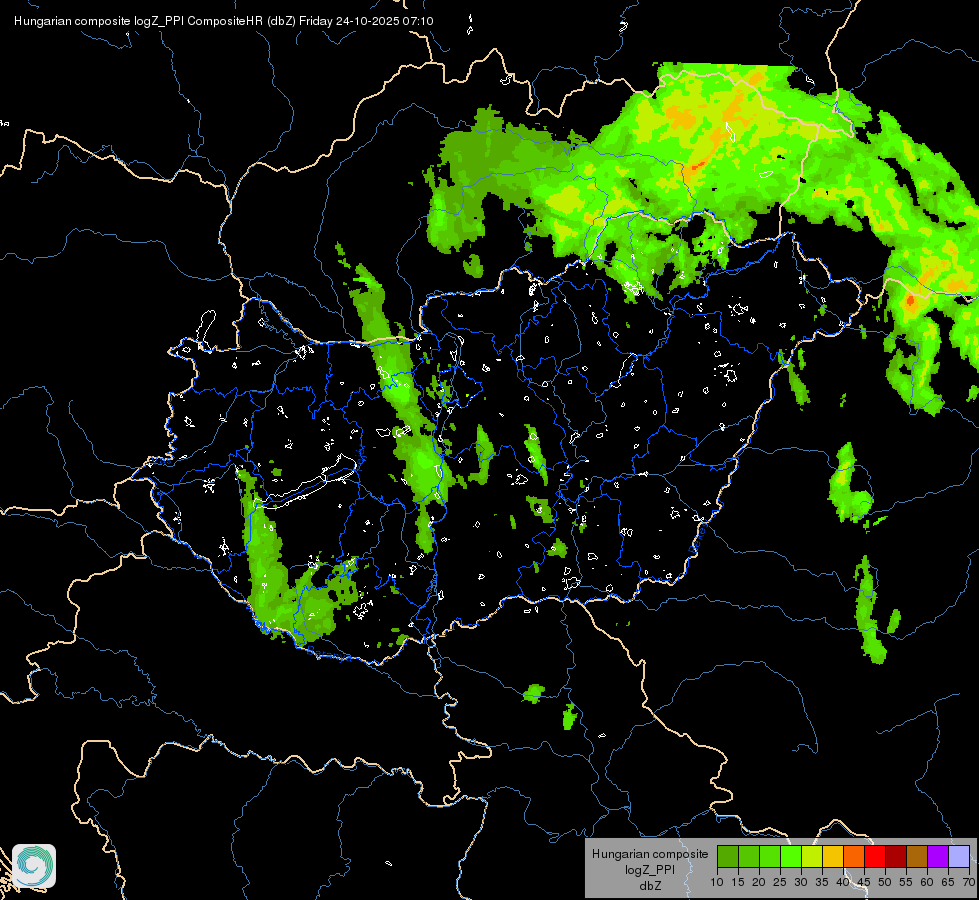The image size is (979, 900).
Task: Click the '55' legend scale value
Action: [906, 883]
